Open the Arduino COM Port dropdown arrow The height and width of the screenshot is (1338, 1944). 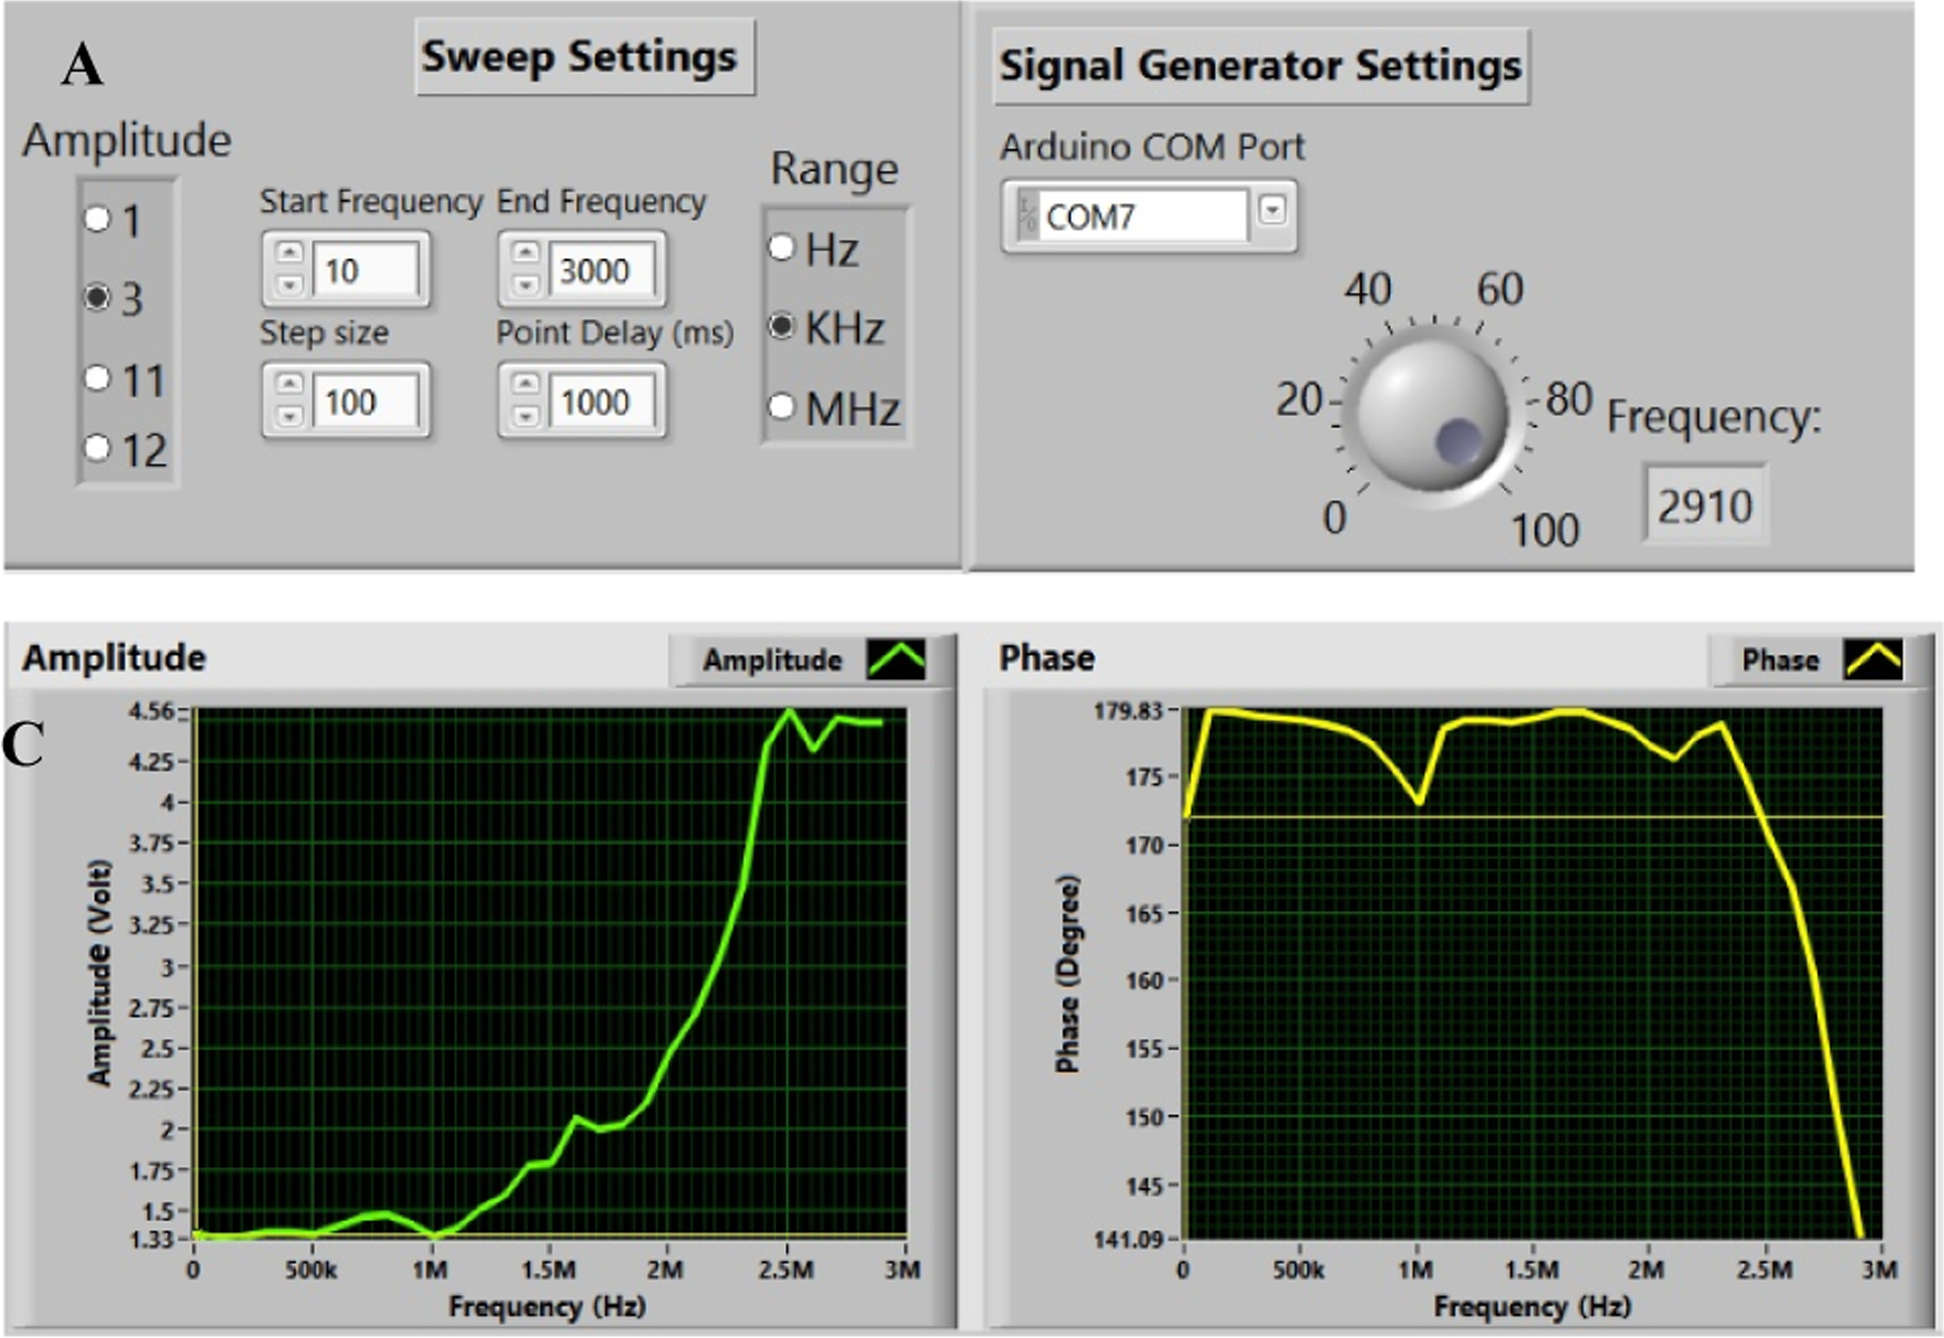(1272, 210)
